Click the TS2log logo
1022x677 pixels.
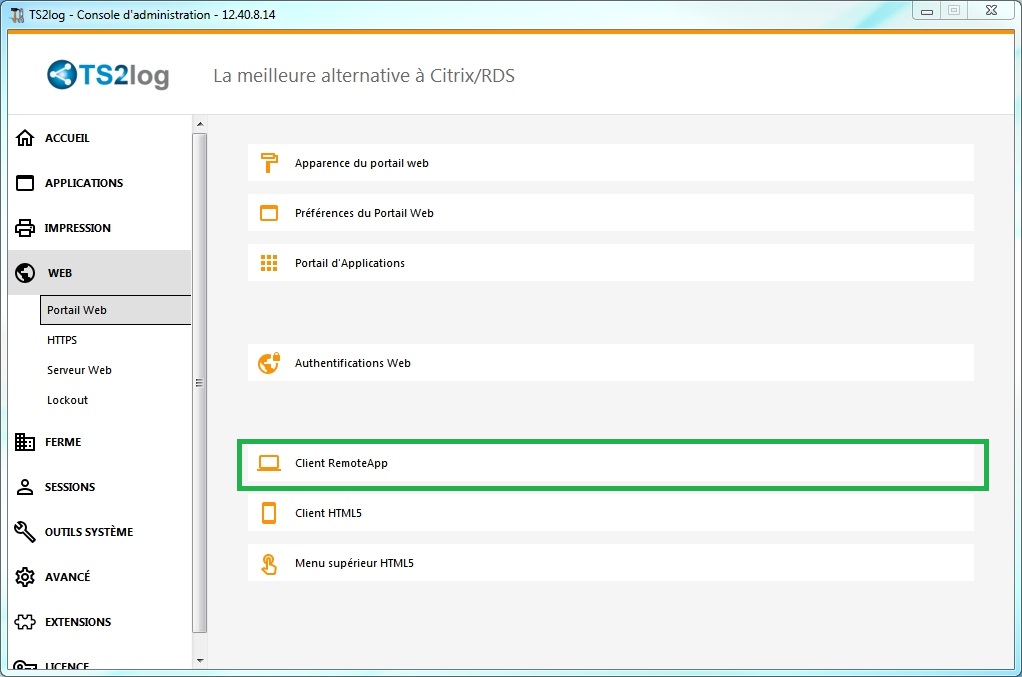108,75
